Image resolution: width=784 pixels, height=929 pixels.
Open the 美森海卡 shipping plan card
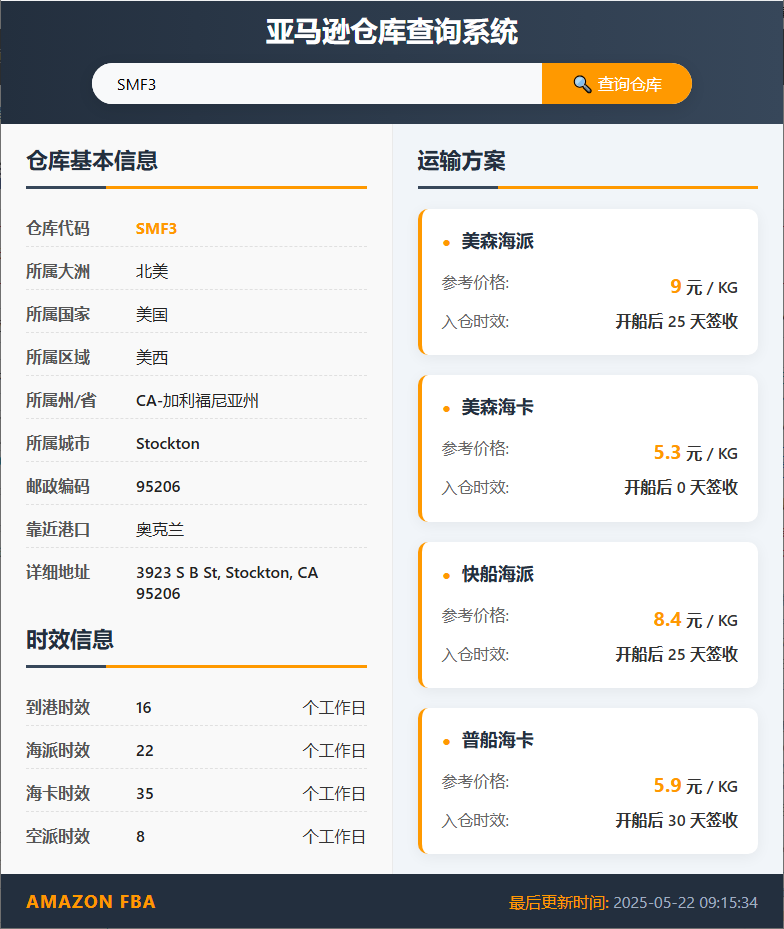tap(588, 449)
